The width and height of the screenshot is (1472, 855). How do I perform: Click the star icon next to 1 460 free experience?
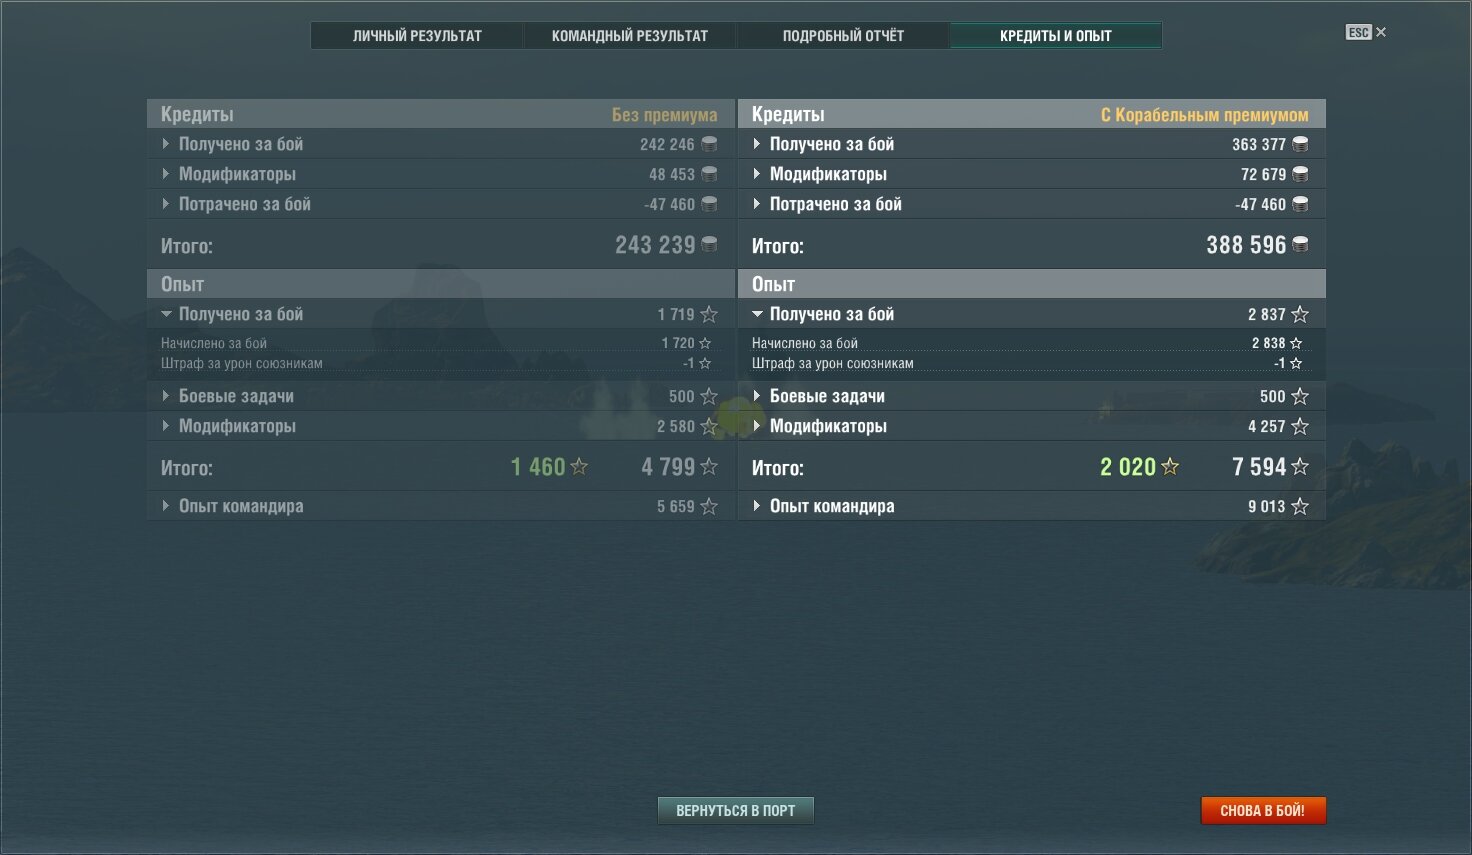[579, 466]
